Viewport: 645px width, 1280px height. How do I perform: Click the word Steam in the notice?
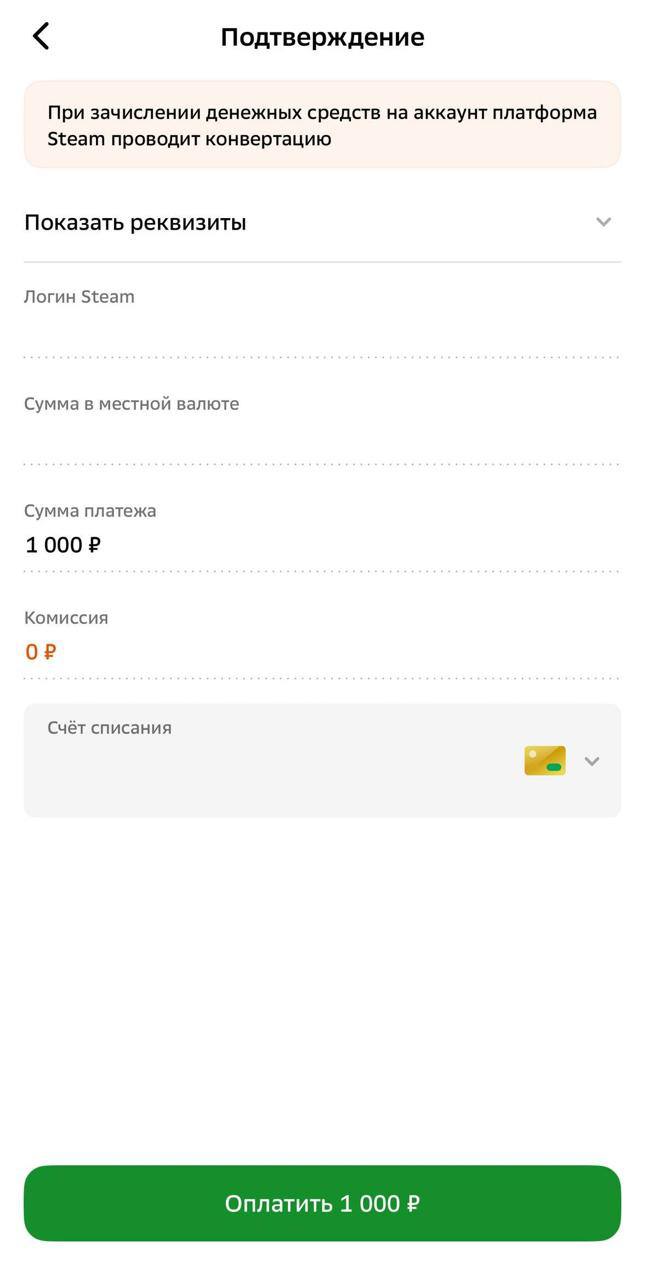coord(76,139)
